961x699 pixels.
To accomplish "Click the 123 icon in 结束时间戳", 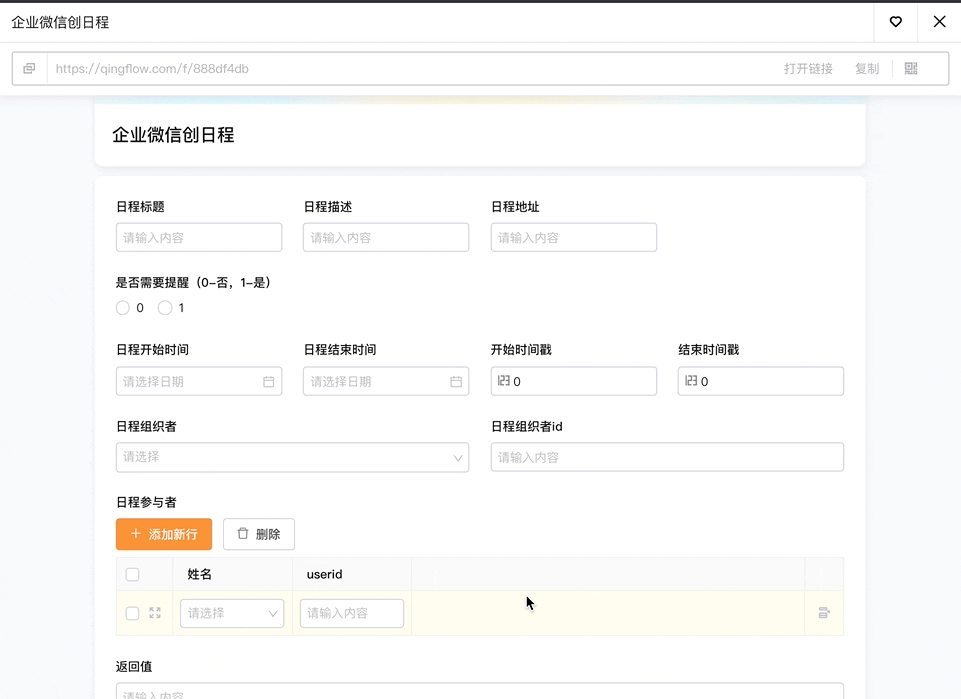I will tap(691, 381).
